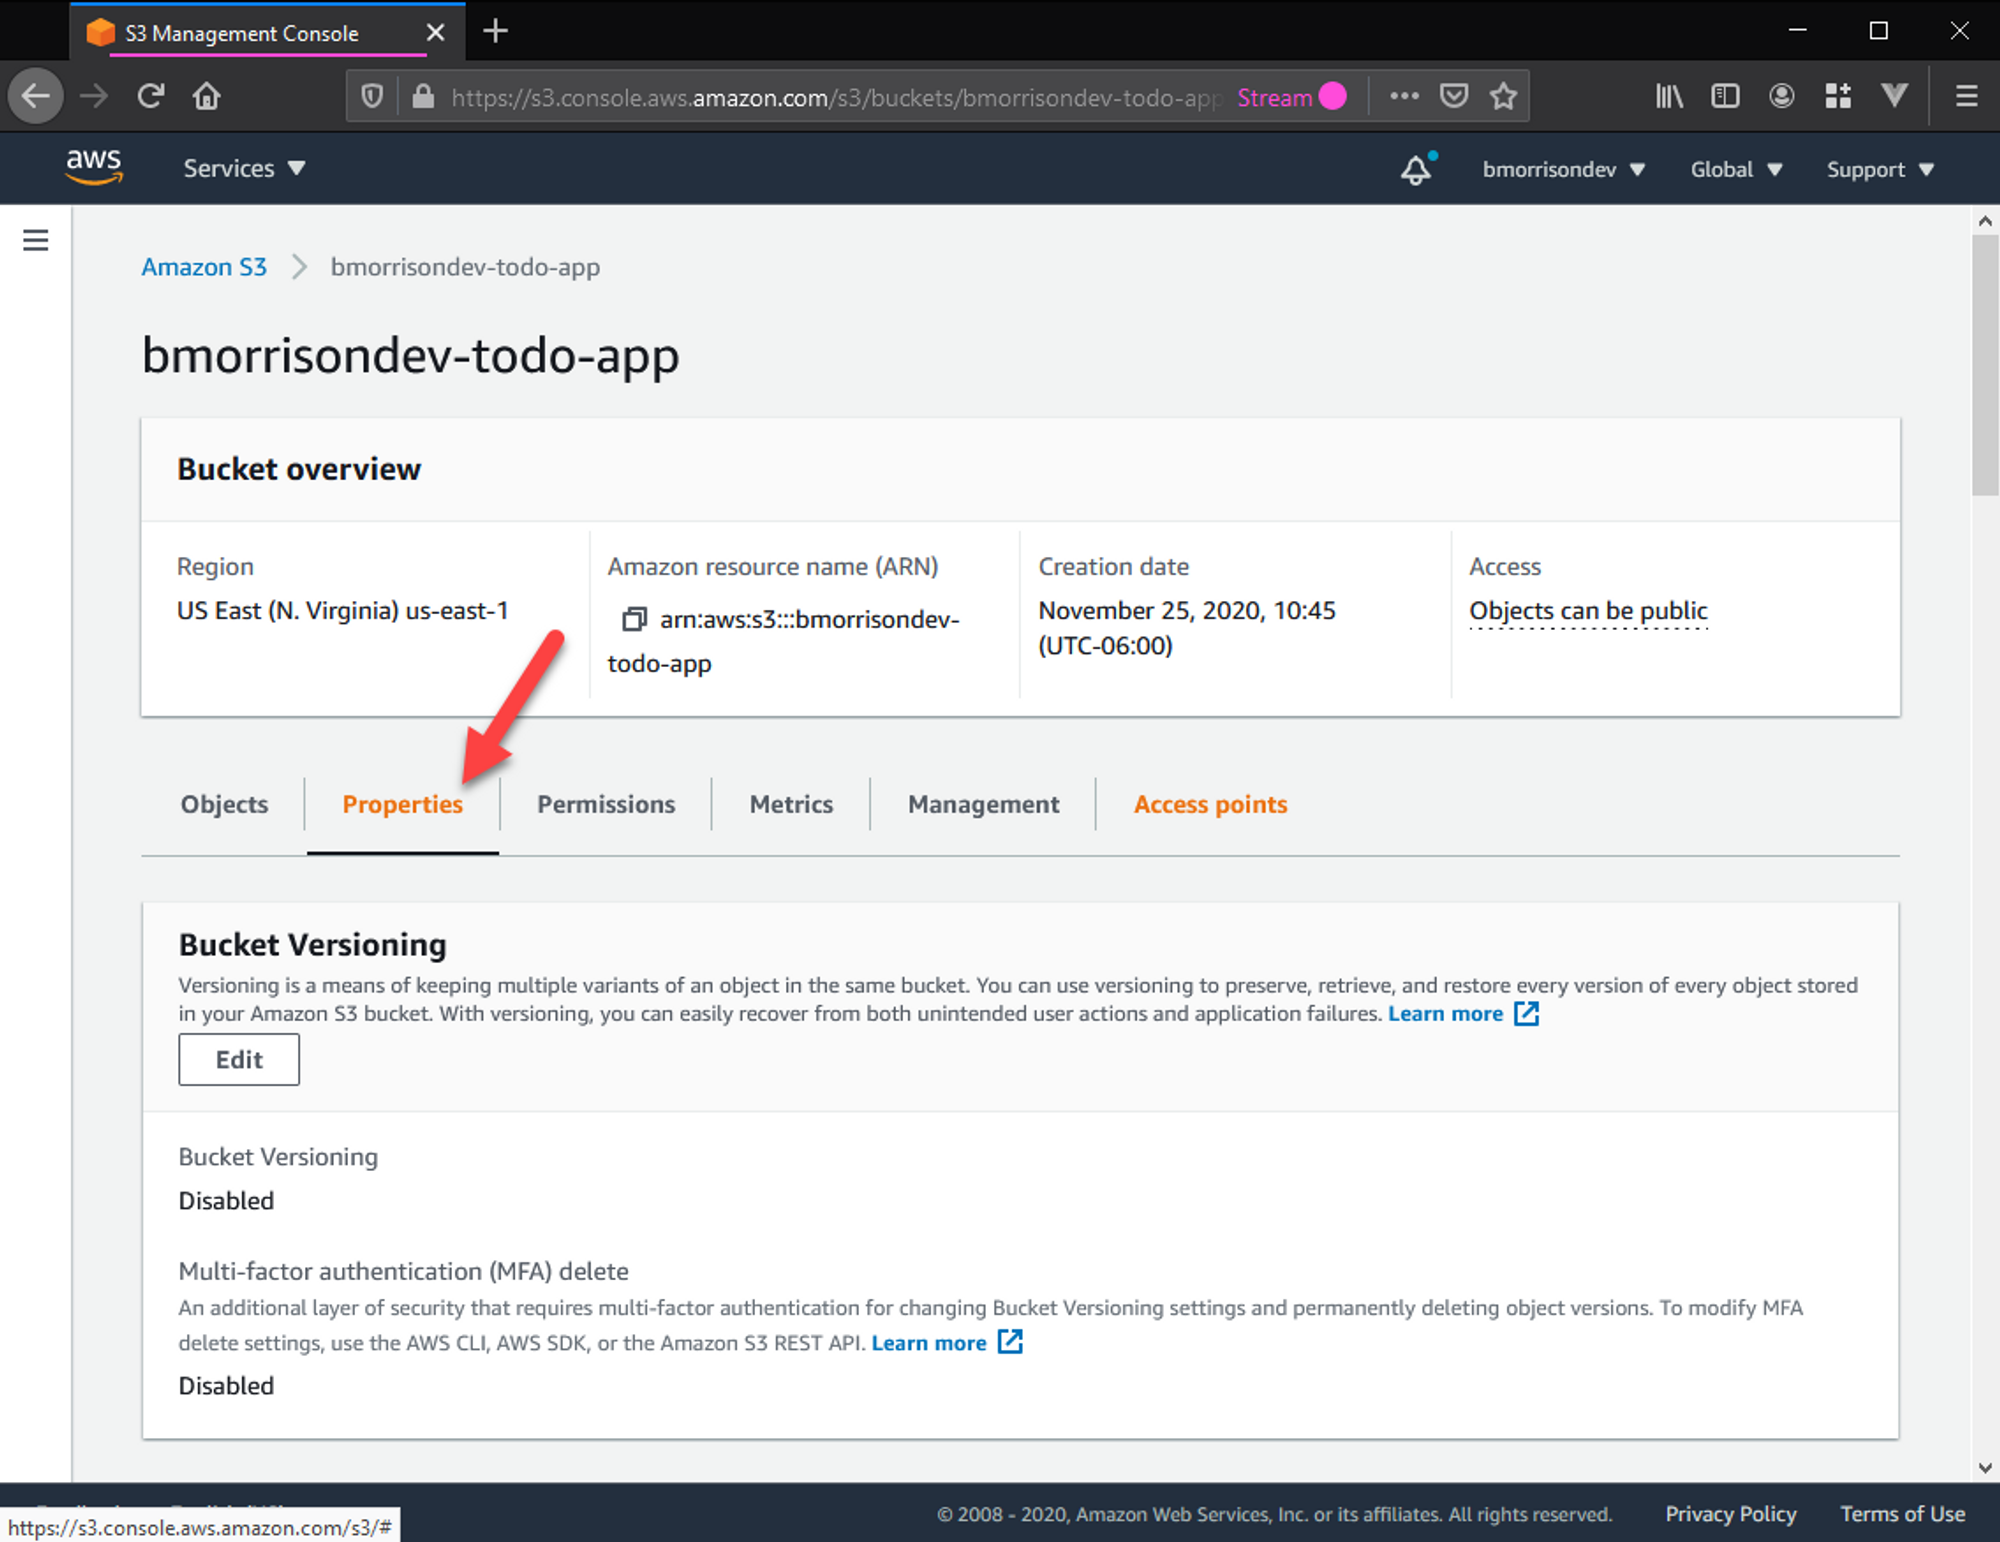Open the Terms of Use footer link
This screenshot has height=1542, width=2000.
point(1902,1514)
